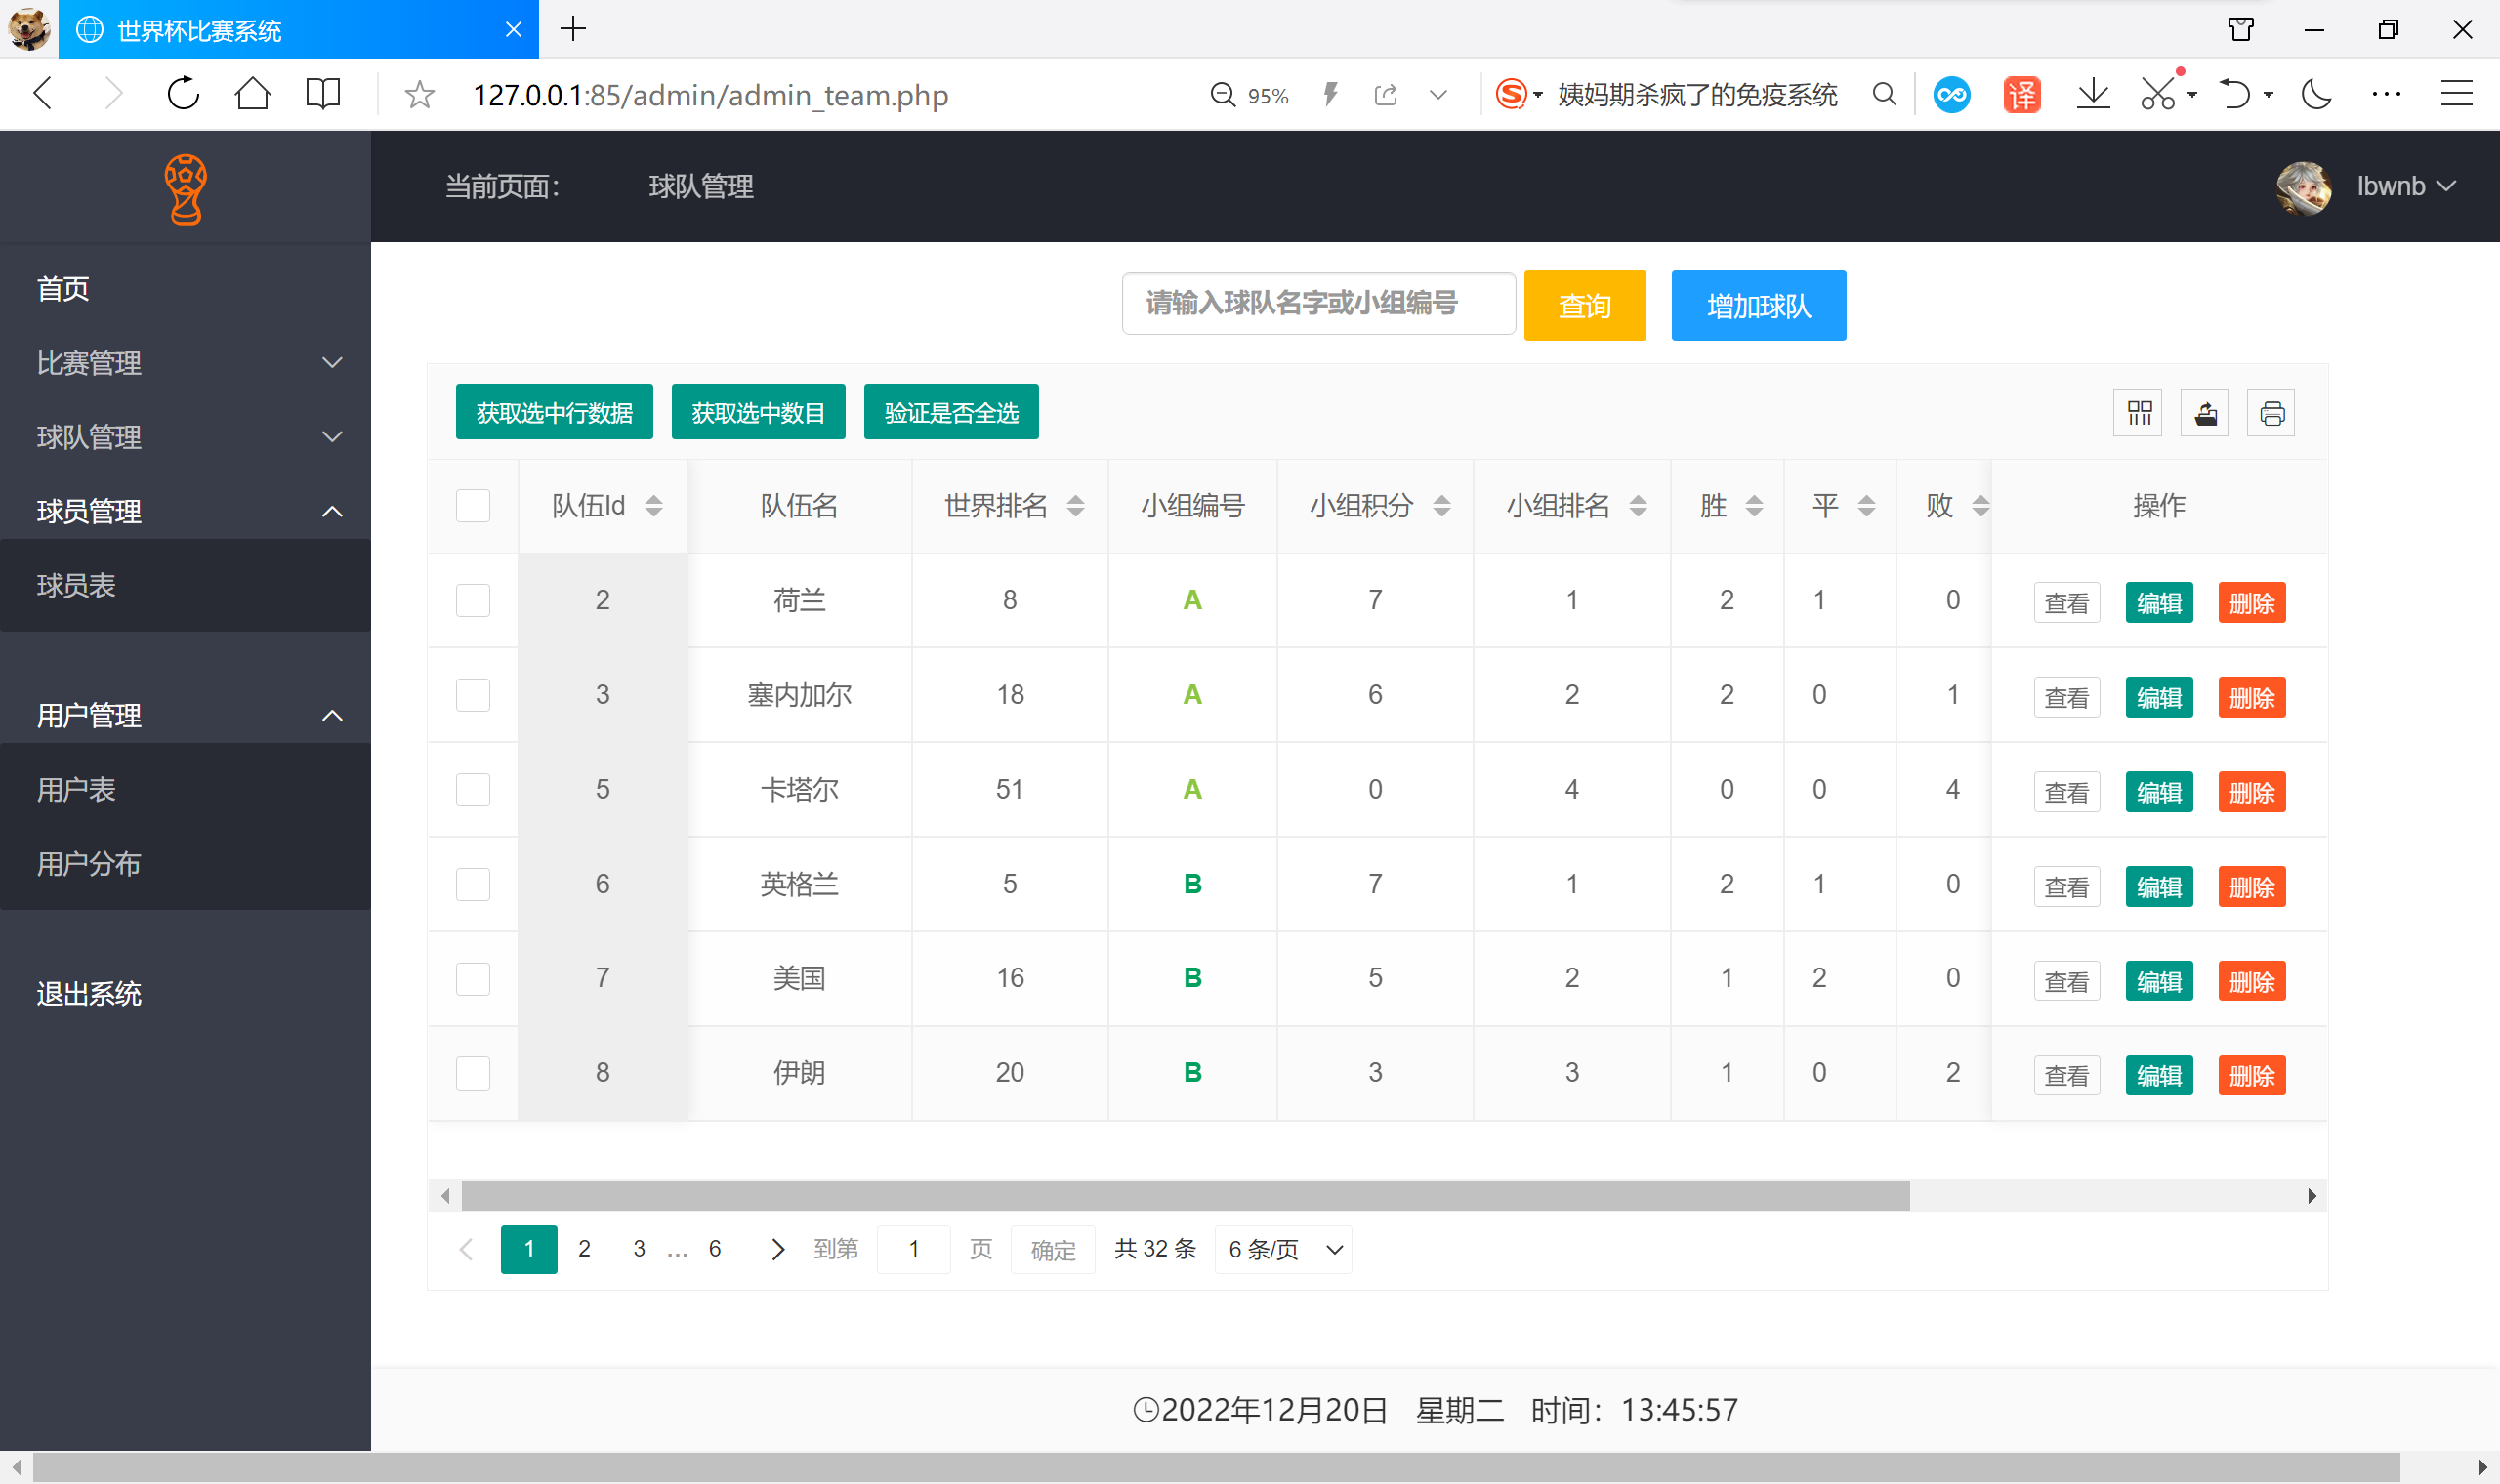The width and height of the screenshot is (2500, 1484).
Task: Check the row for 伊朗
Action: coord(473,1073)
